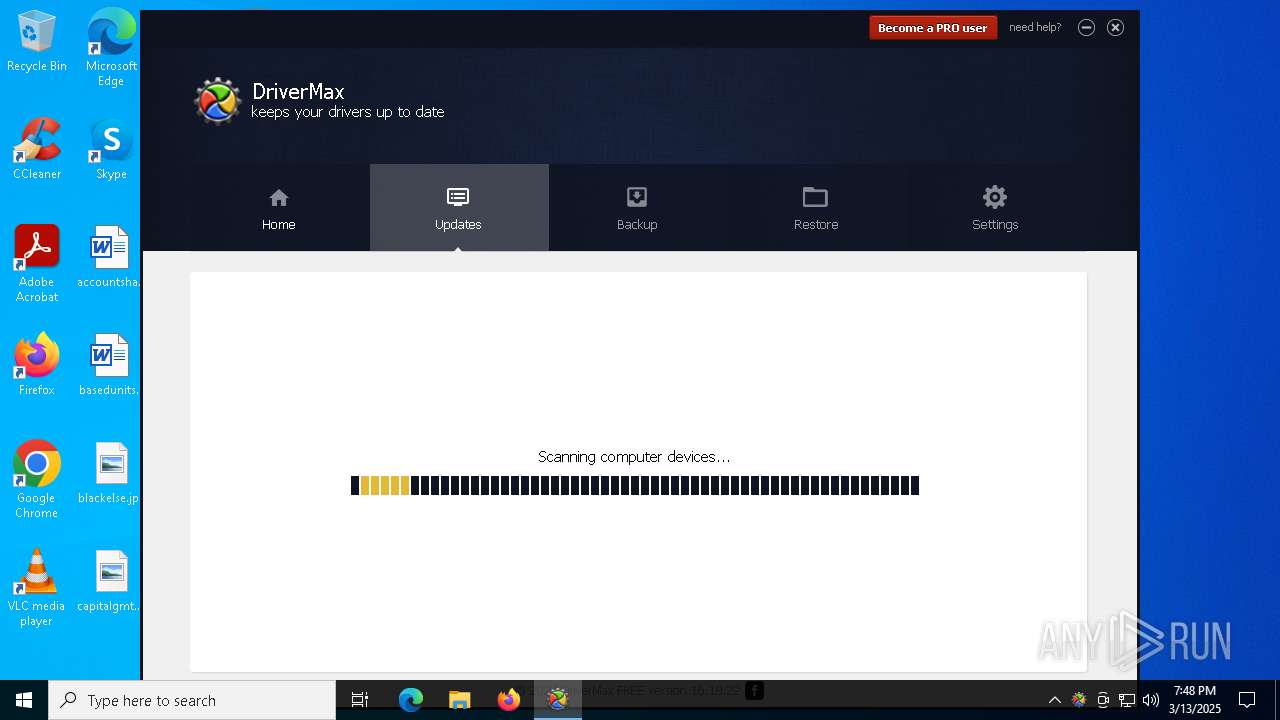The height and width of the screenshot is (720, 1280).
Task: Select the blackelse.jpg image file
Action: 109,473
